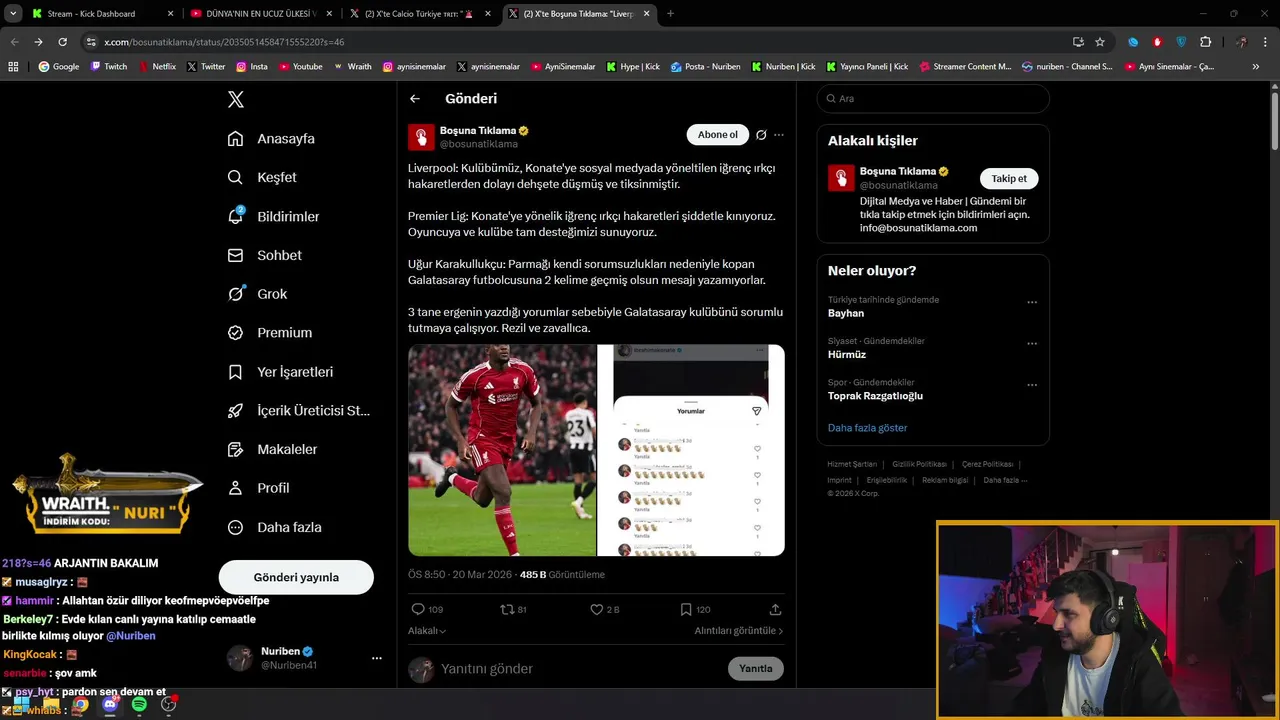Open Alıntıları görüntüle link
Screen dimensions: 1280x720
(739, 631)
